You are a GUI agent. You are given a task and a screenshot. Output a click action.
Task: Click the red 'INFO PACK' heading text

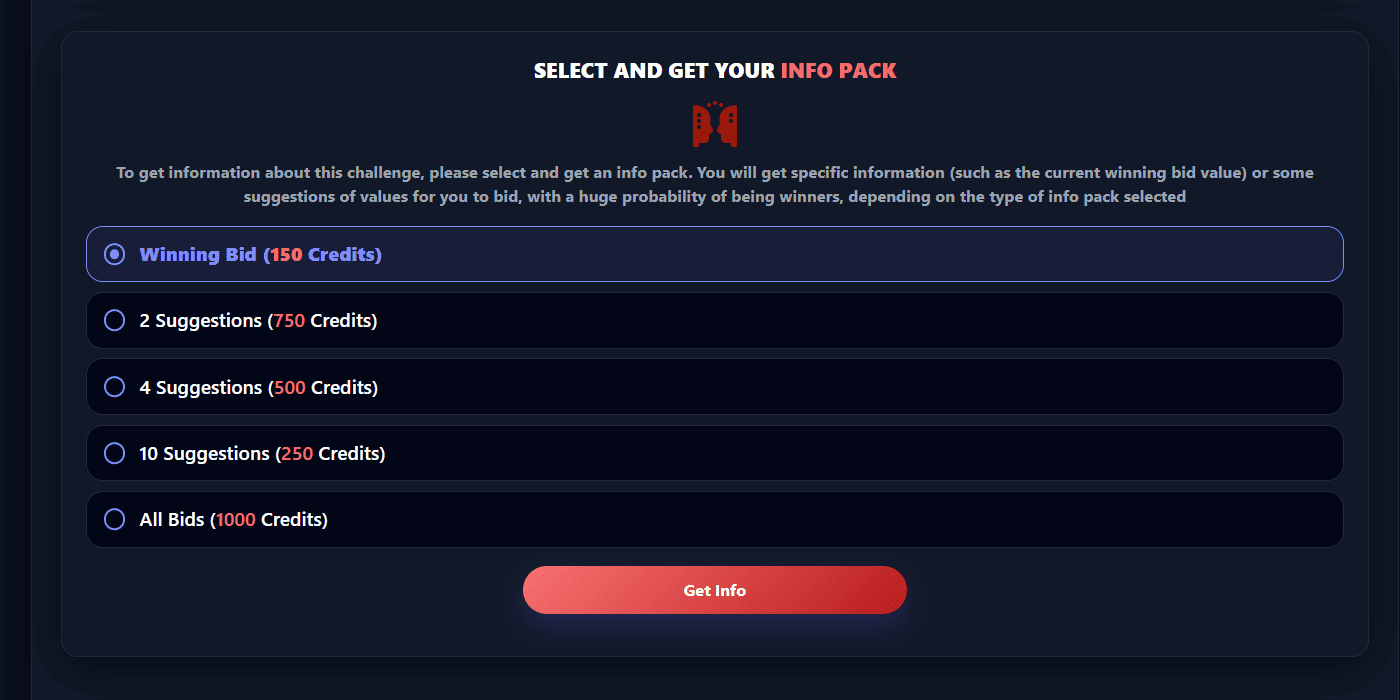838,71
